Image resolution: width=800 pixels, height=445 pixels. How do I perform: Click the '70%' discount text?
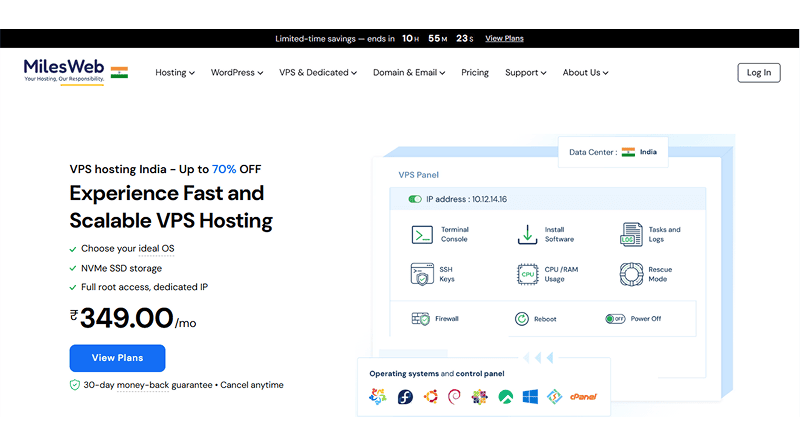pos(224,169)
